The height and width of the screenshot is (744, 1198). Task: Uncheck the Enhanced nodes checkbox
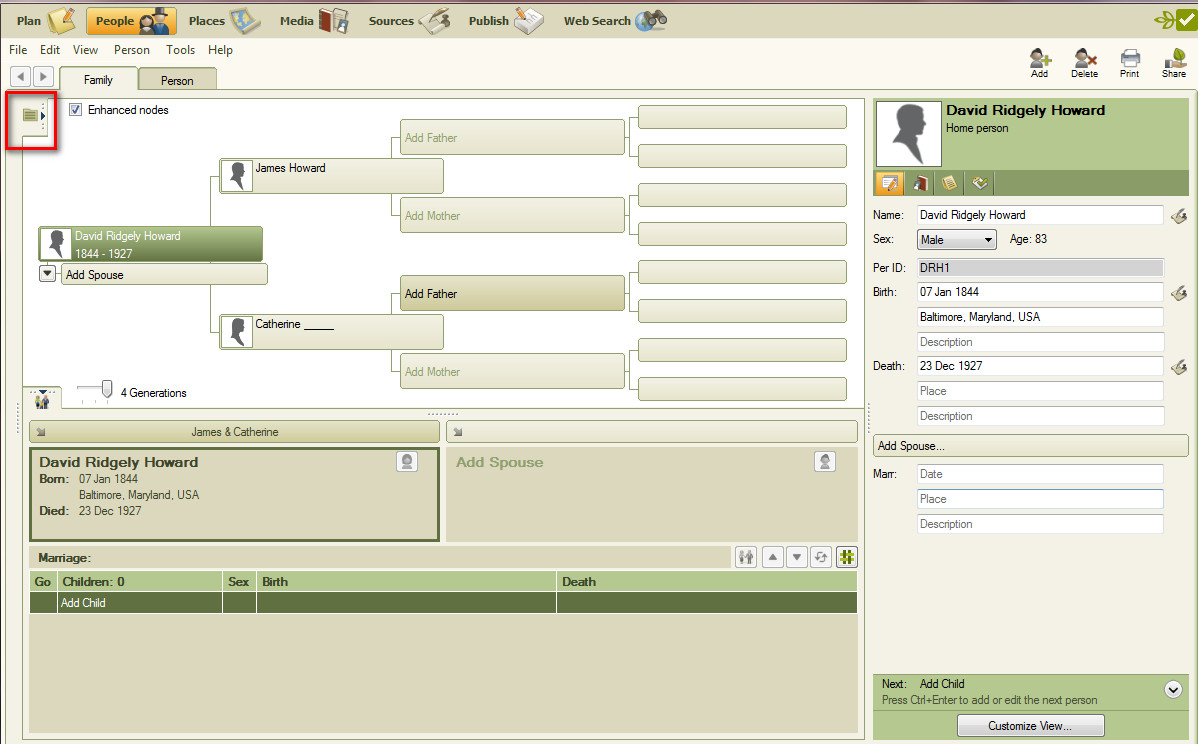click(x=76, y=110)
